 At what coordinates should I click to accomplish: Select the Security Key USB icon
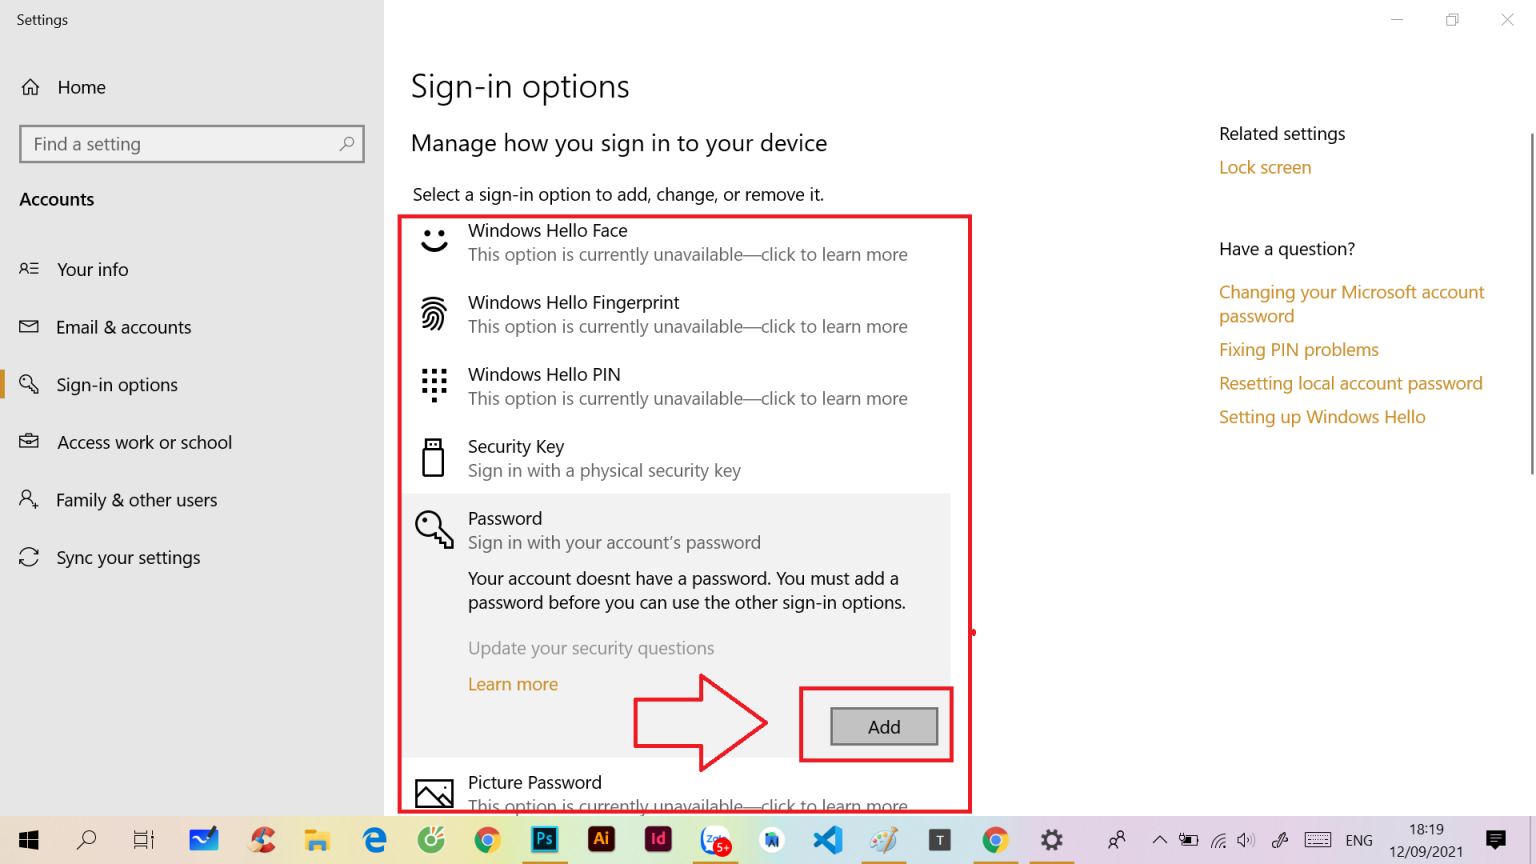click(x=433, y=458)
